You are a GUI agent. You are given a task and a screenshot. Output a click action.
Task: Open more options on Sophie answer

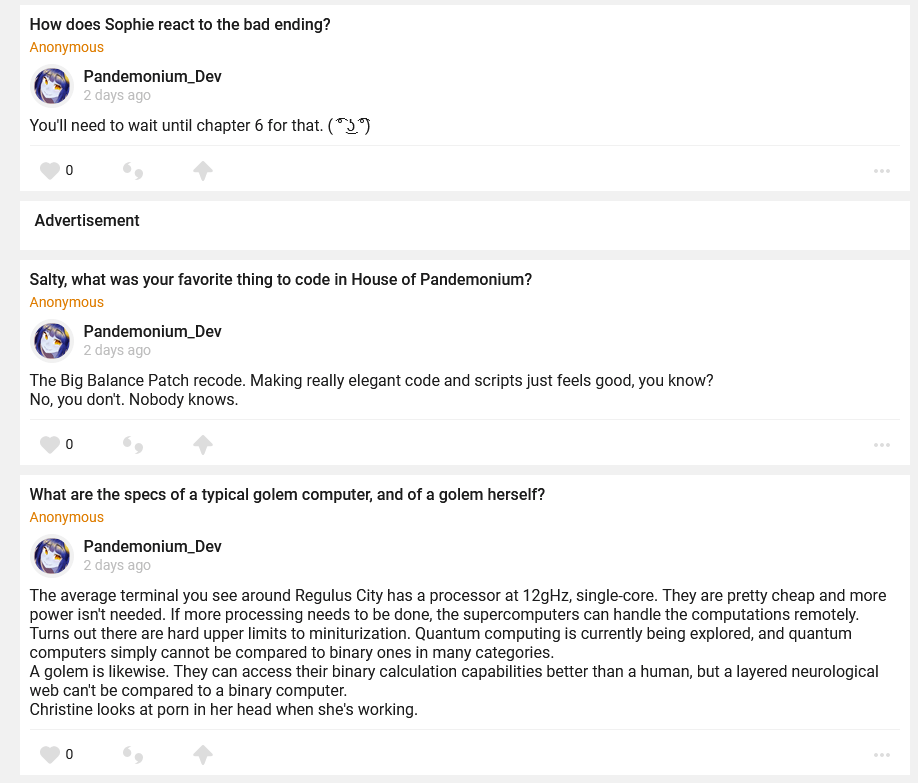click(x=881, y=171)
